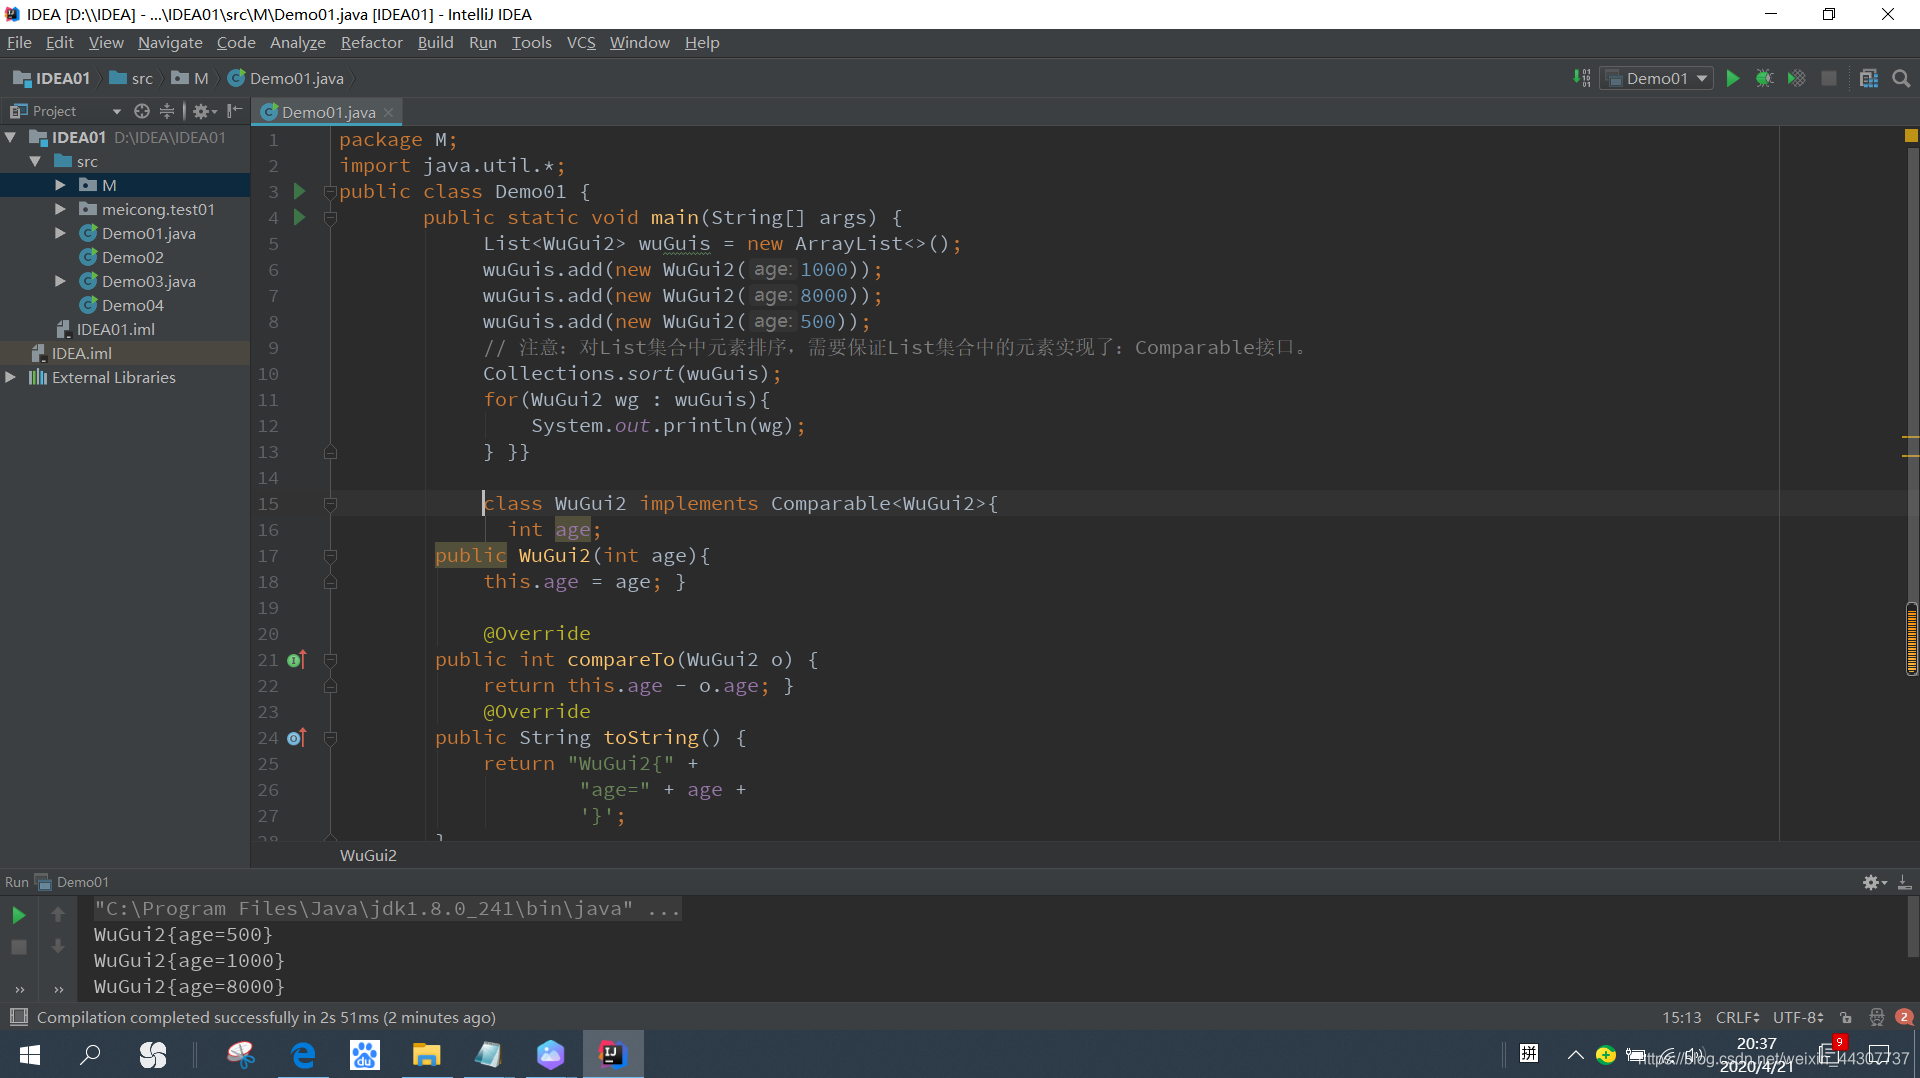Open Edge browser from taskbar
The image size is (1920, 1078).
pyautogui.click(x=303, y=1054)
